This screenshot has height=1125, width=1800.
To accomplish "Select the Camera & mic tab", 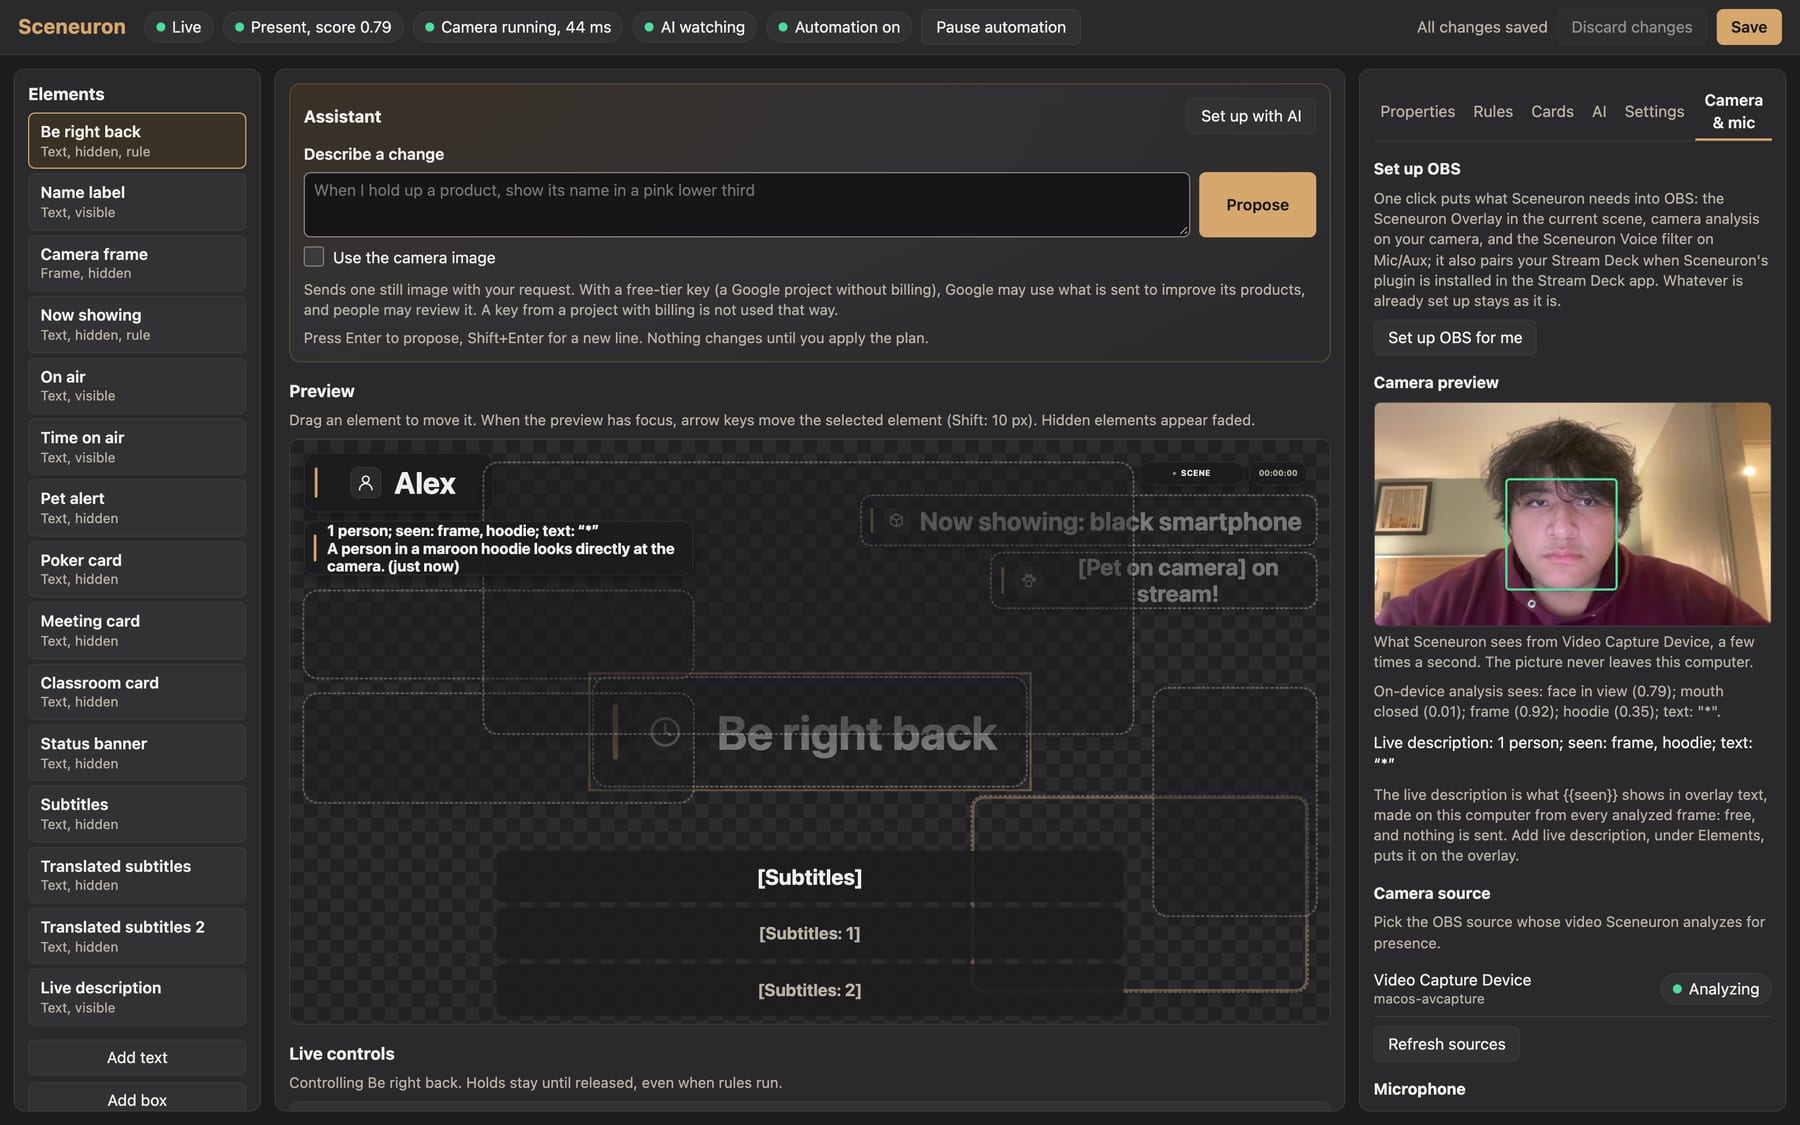I will point(1733,111).
